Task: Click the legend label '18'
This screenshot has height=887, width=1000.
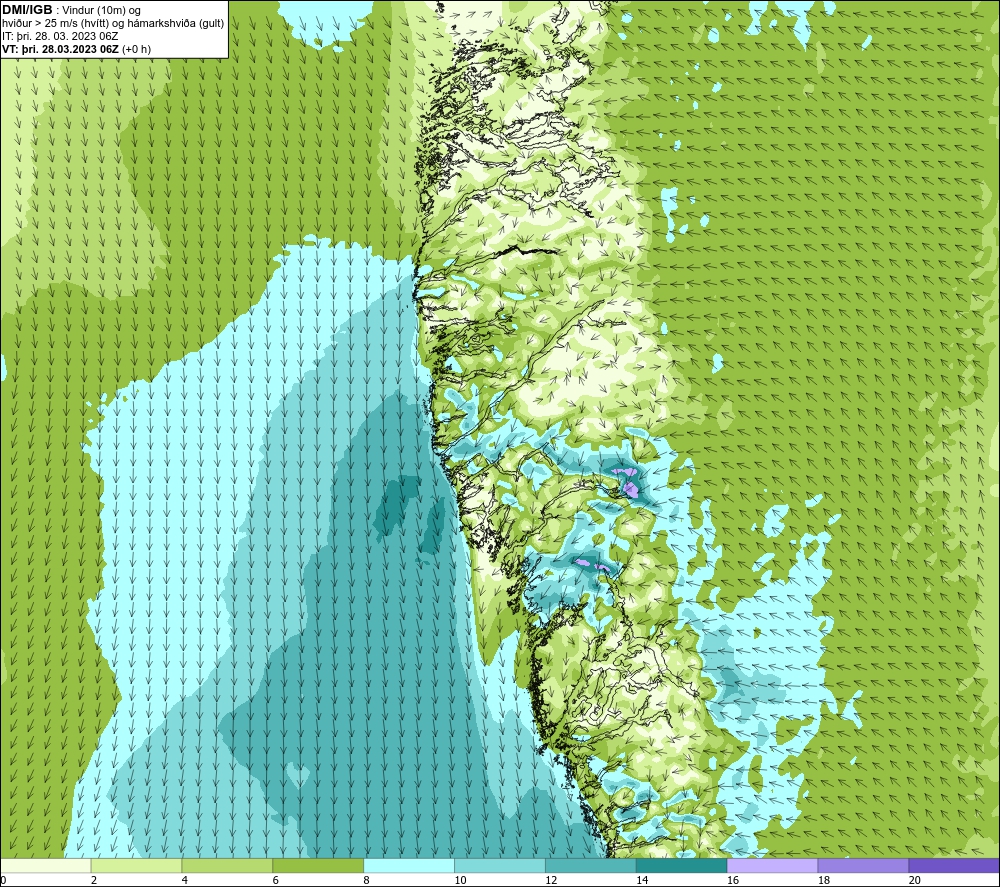Action: [823, 880]
